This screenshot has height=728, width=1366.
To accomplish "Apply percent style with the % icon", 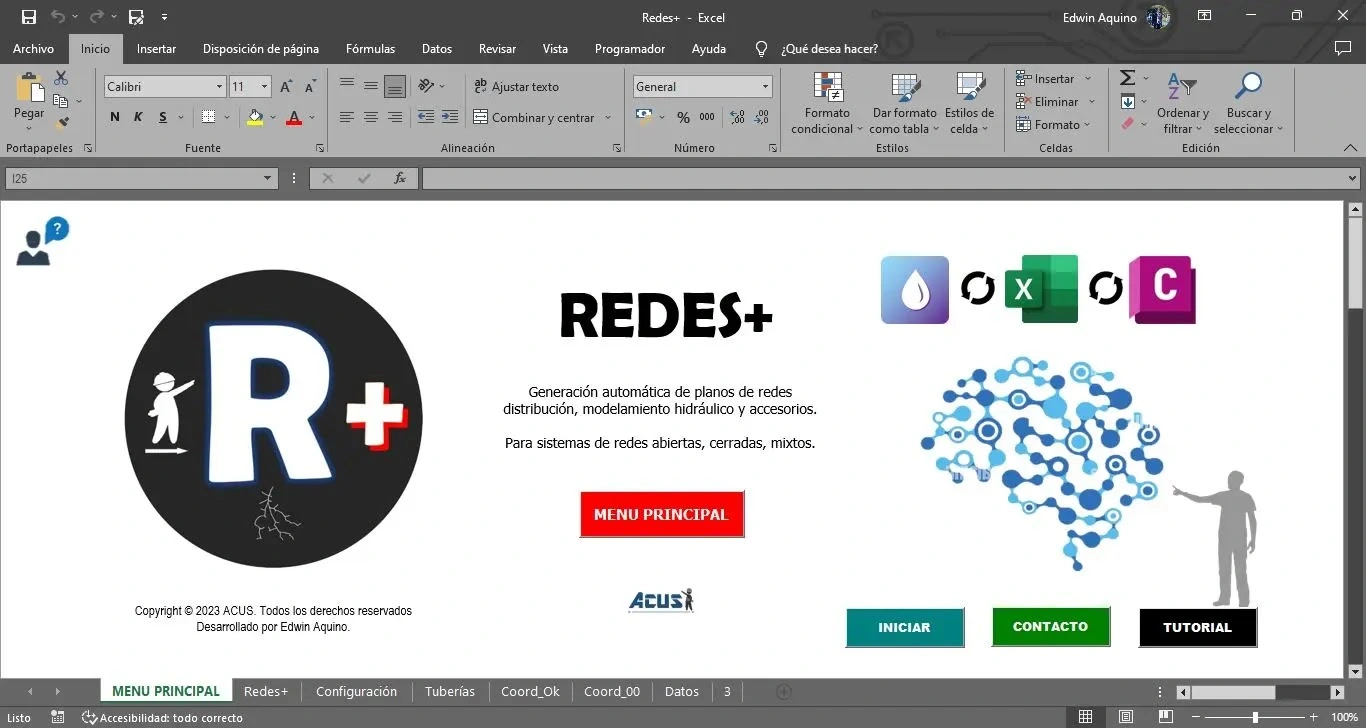I will (x=683, y=117).
